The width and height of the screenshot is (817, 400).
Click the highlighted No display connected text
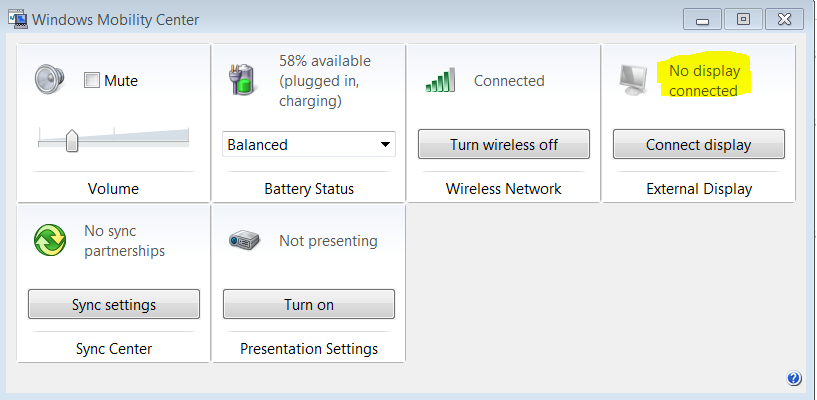point(704,81)
